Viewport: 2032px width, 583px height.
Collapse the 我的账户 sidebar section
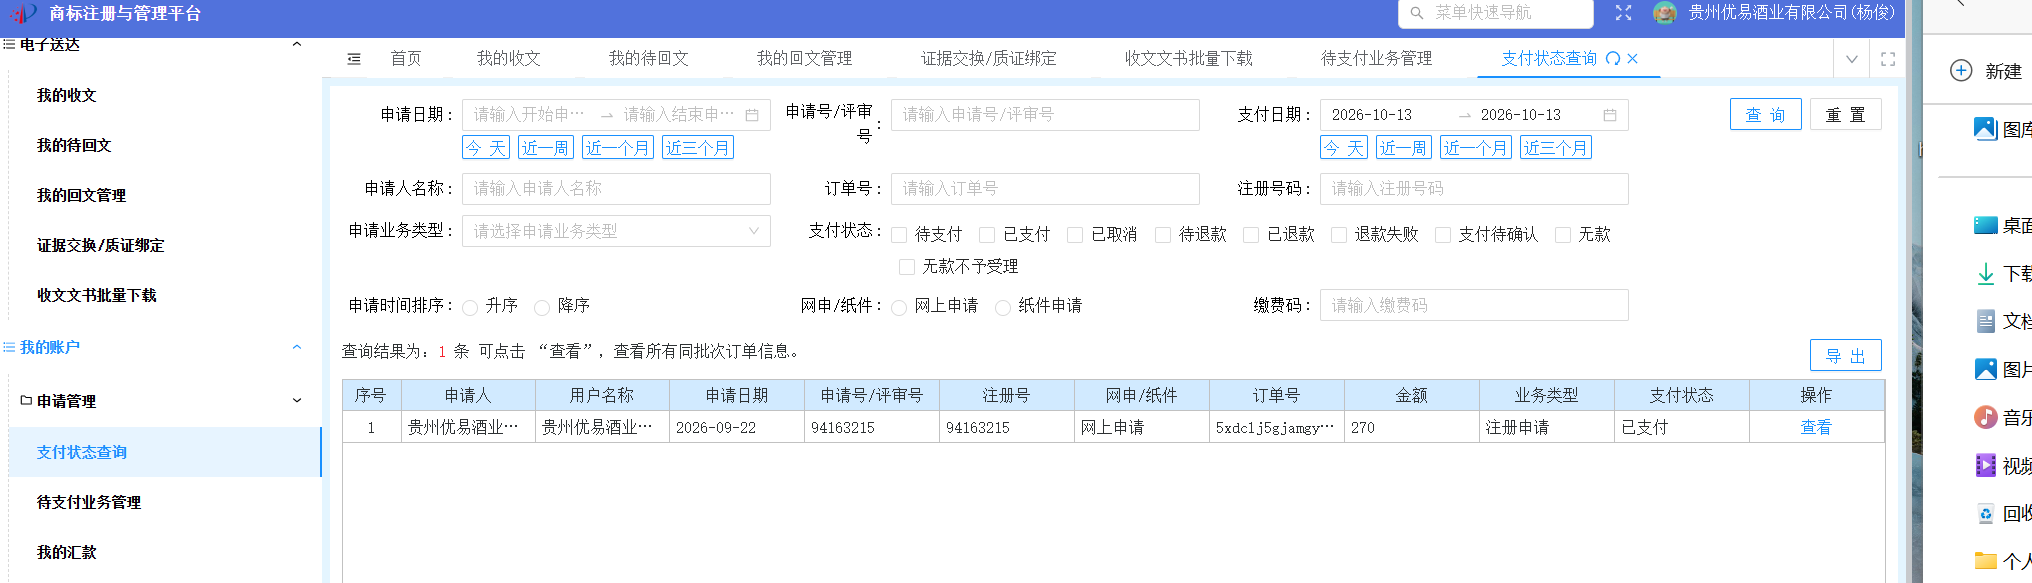click(x=296, y=347)
